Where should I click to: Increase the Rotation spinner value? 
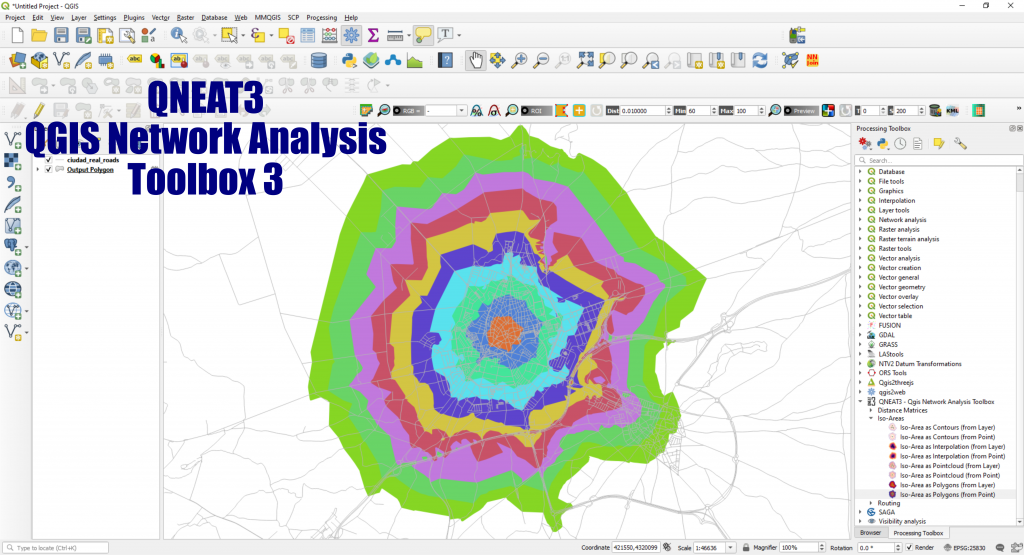[897, 545]
